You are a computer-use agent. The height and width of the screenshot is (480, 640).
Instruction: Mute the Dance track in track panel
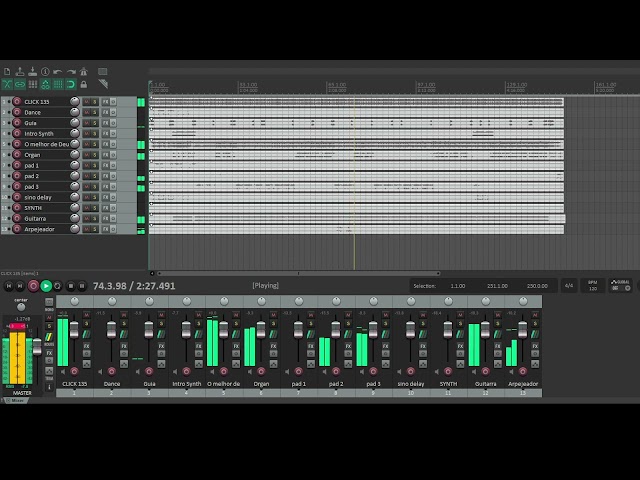(x=86, y=112)
